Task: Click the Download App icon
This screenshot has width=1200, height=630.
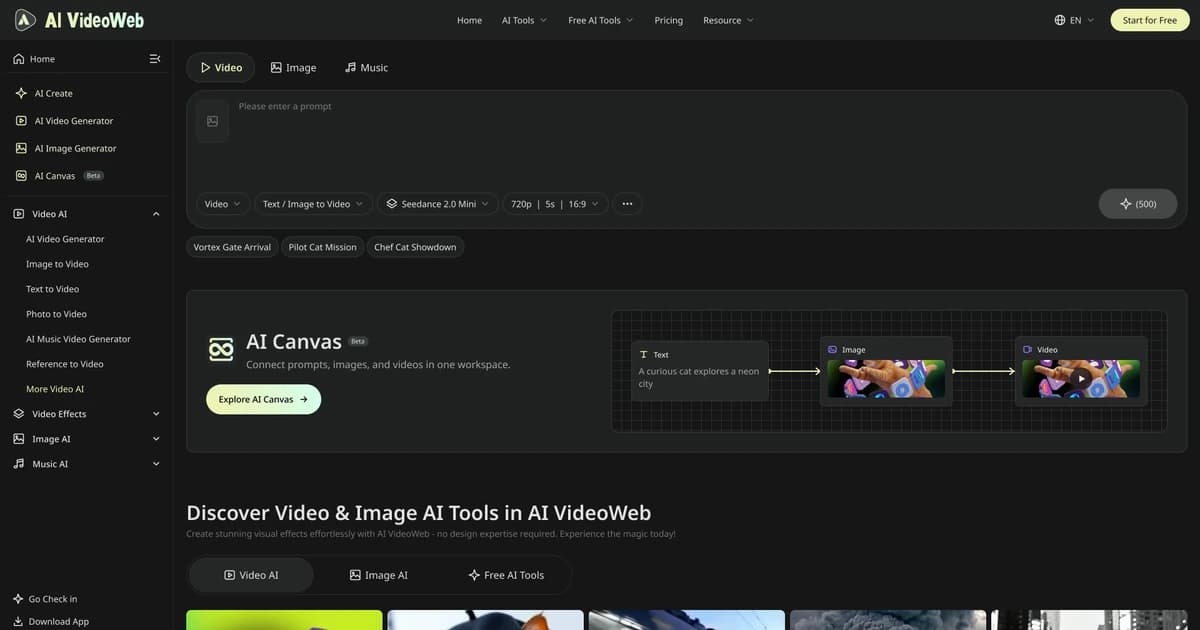Action: pos(18,621)
